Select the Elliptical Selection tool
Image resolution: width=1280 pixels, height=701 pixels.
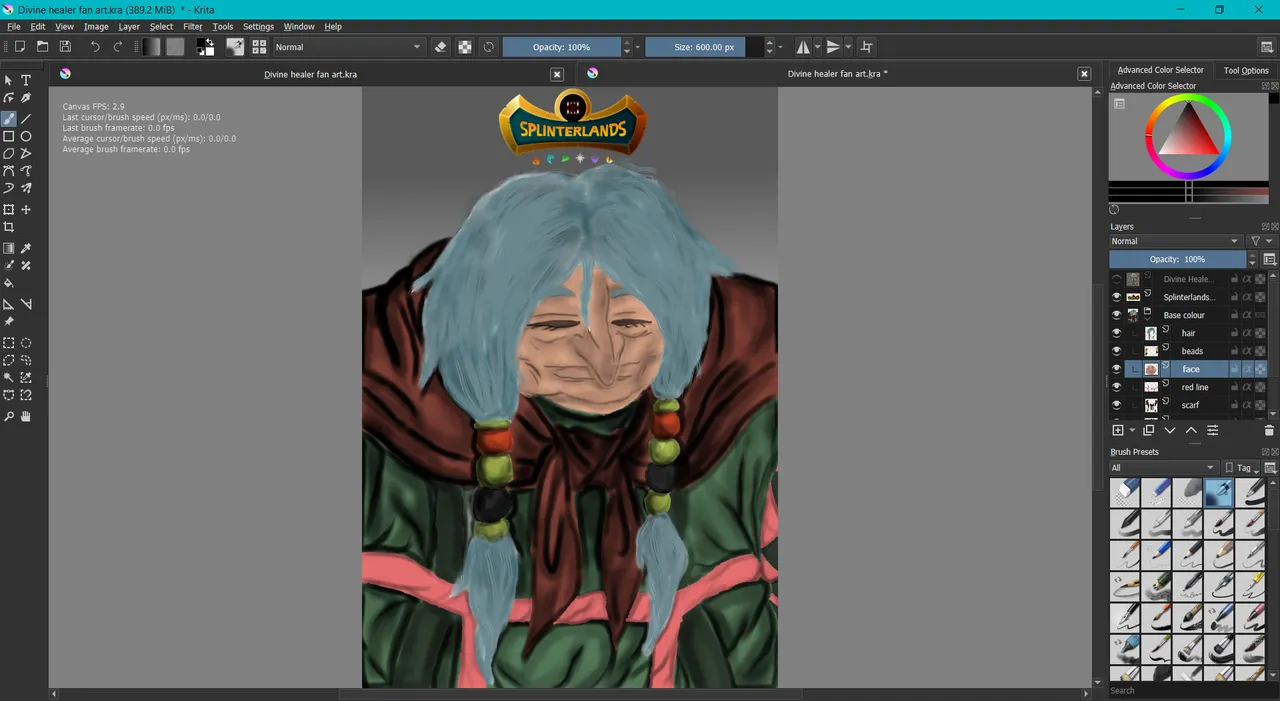click(x=26, y=343)
